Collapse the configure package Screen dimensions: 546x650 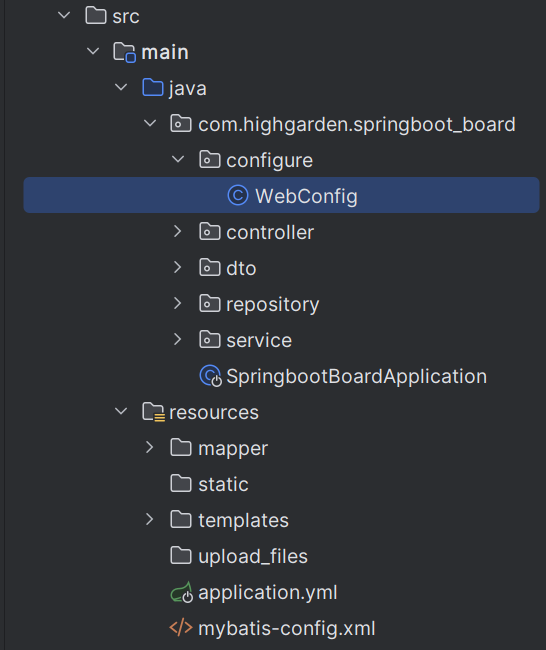pyautogui.click(x=178, y=160)
